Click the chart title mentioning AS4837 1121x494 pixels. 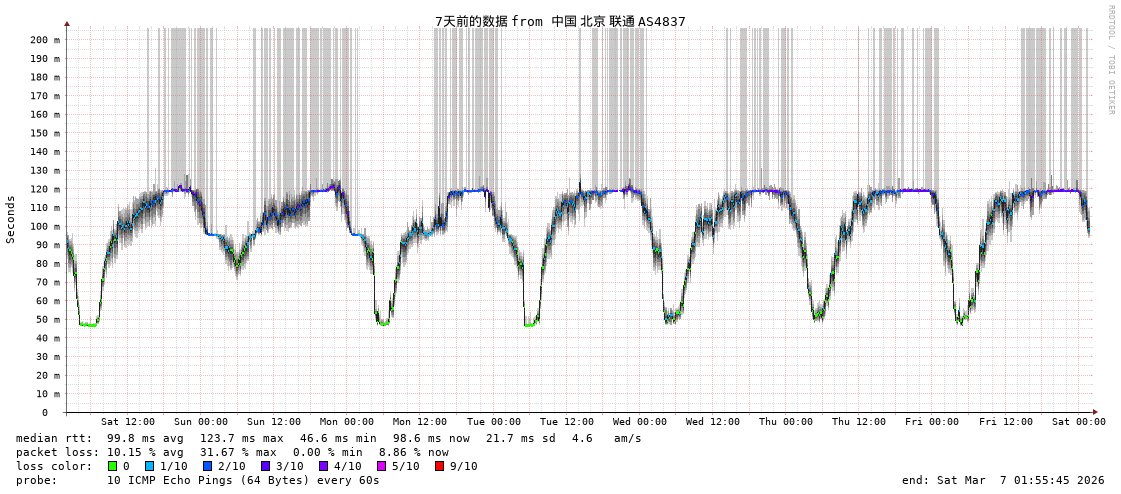[560, 21]
